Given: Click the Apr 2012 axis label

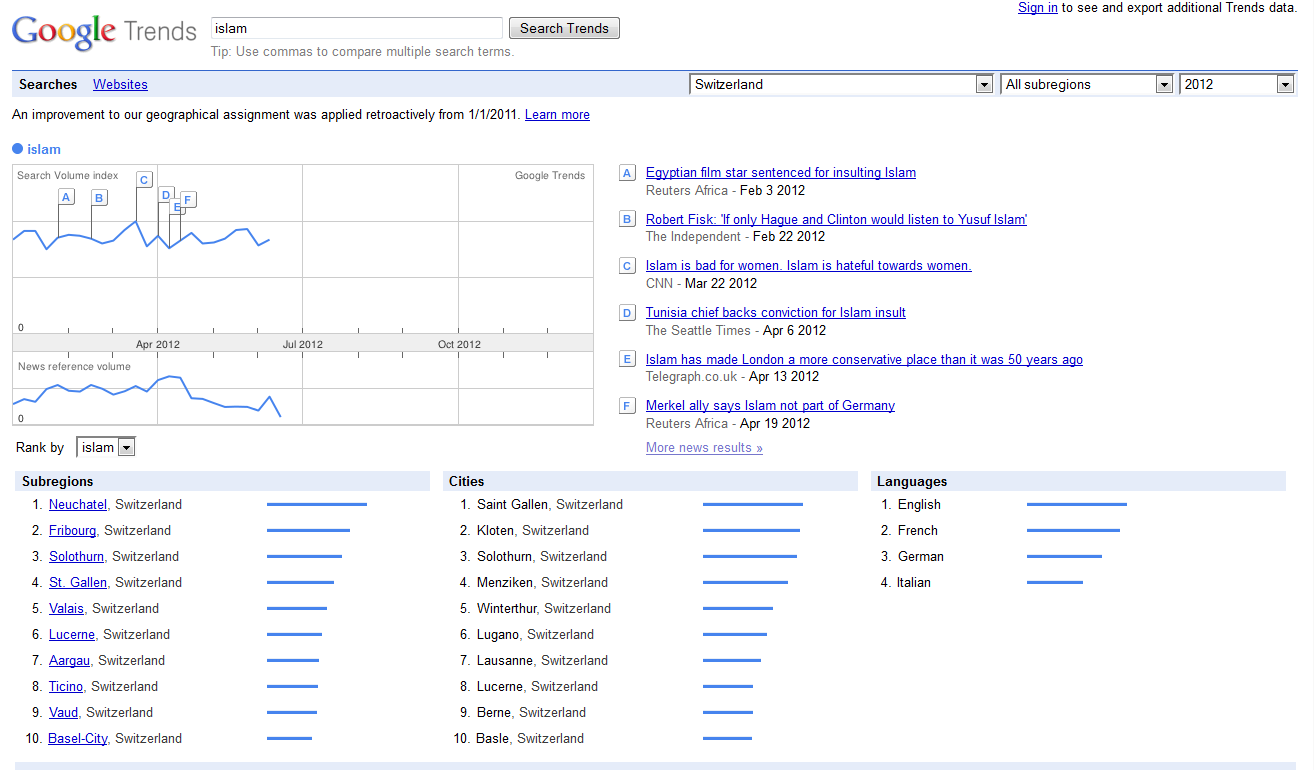Looking at the screenshot, I should tap(158, 344).
